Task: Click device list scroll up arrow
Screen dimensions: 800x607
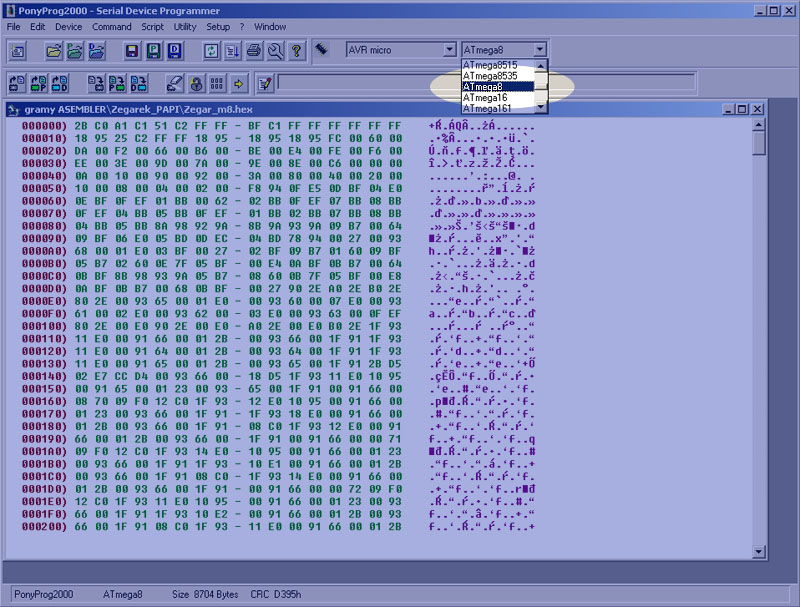Action: tap(540, 65)
